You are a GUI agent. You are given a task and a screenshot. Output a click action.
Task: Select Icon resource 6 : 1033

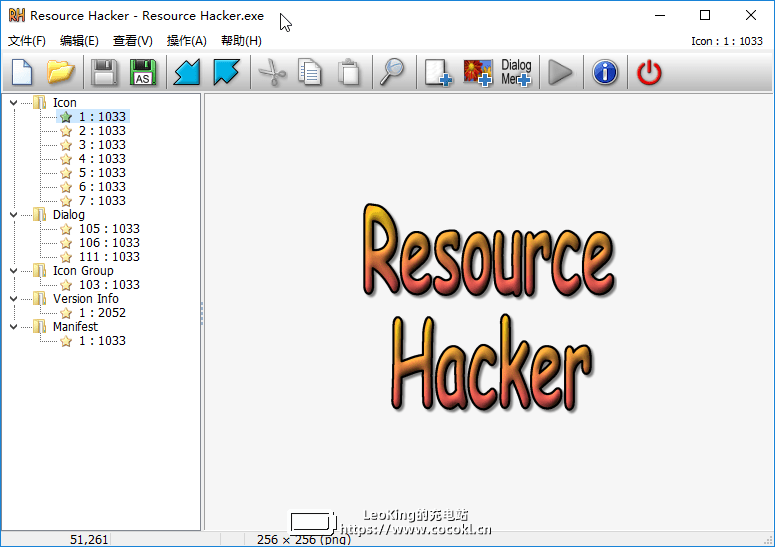[102, 187]
